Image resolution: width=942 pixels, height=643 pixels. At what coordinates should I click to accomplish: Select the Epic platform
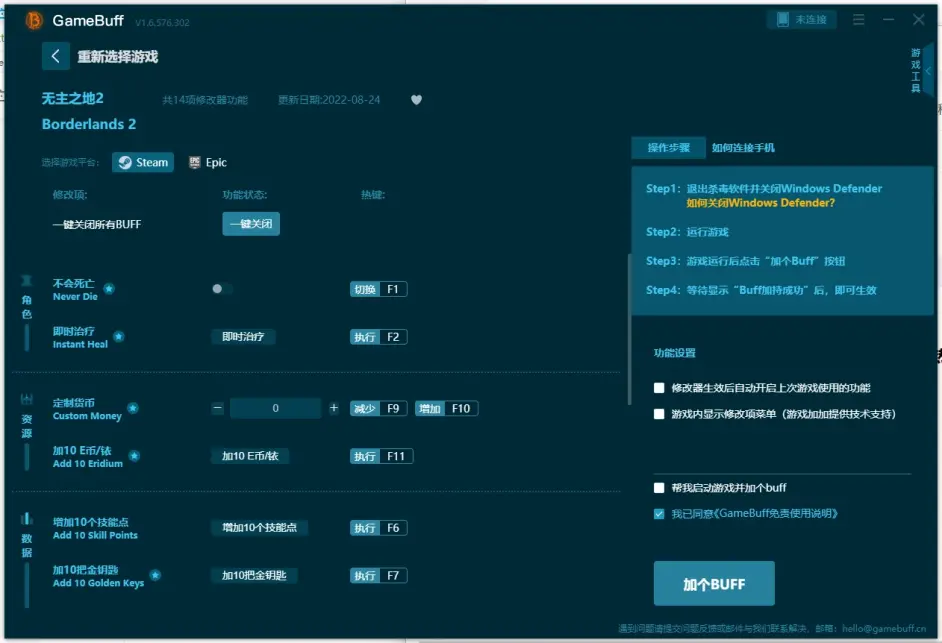208,162
